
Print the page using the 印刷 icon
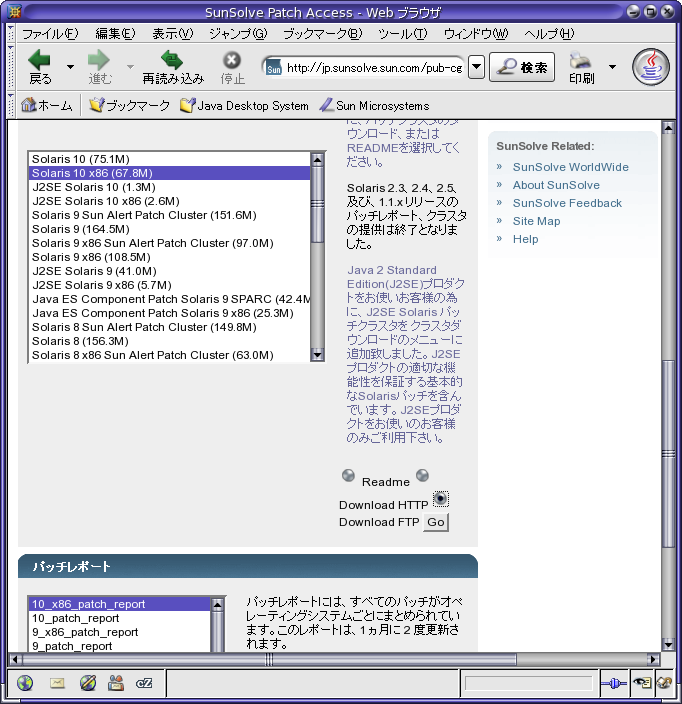580,60
